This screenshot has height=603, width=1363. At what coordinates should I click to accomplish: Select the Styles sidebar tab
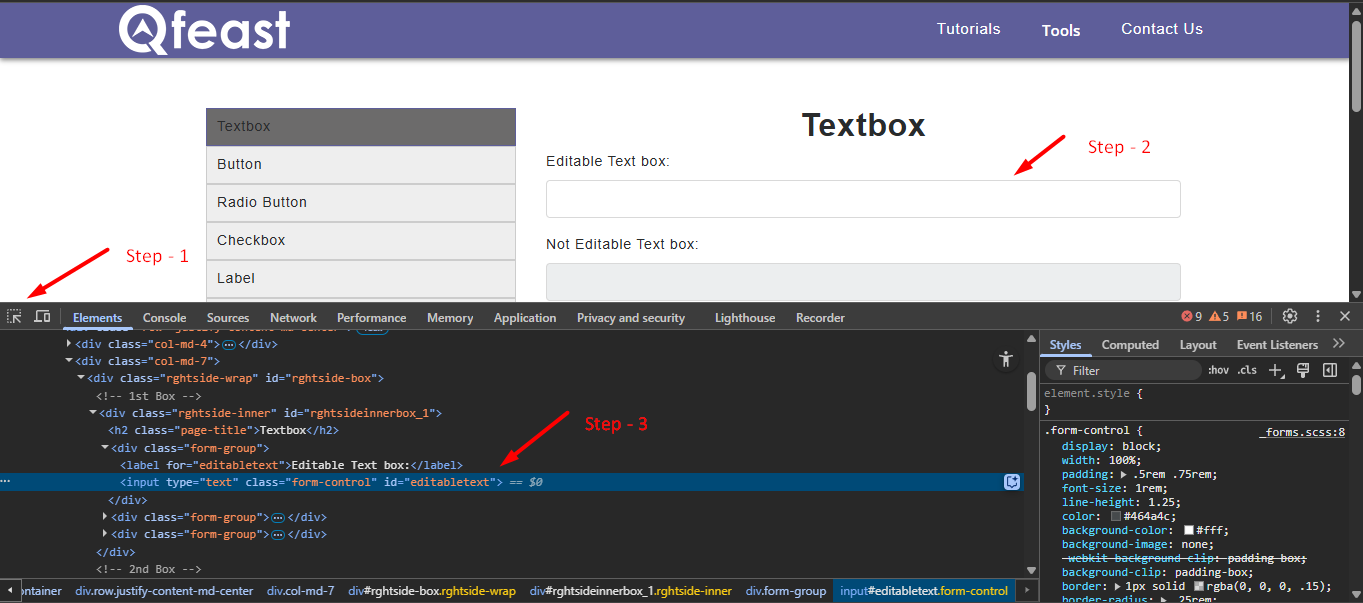click(x=1065, y=345)
